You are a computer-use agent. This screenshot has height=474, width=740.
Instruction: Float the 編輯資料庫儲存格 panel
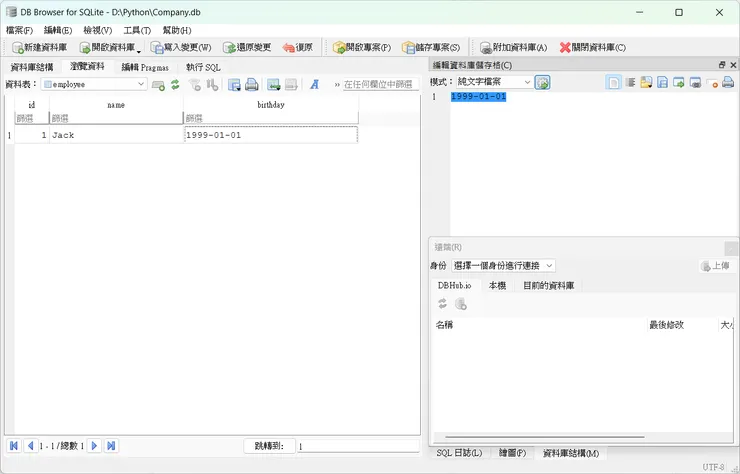pyautogui.click(x=722, y=65)
